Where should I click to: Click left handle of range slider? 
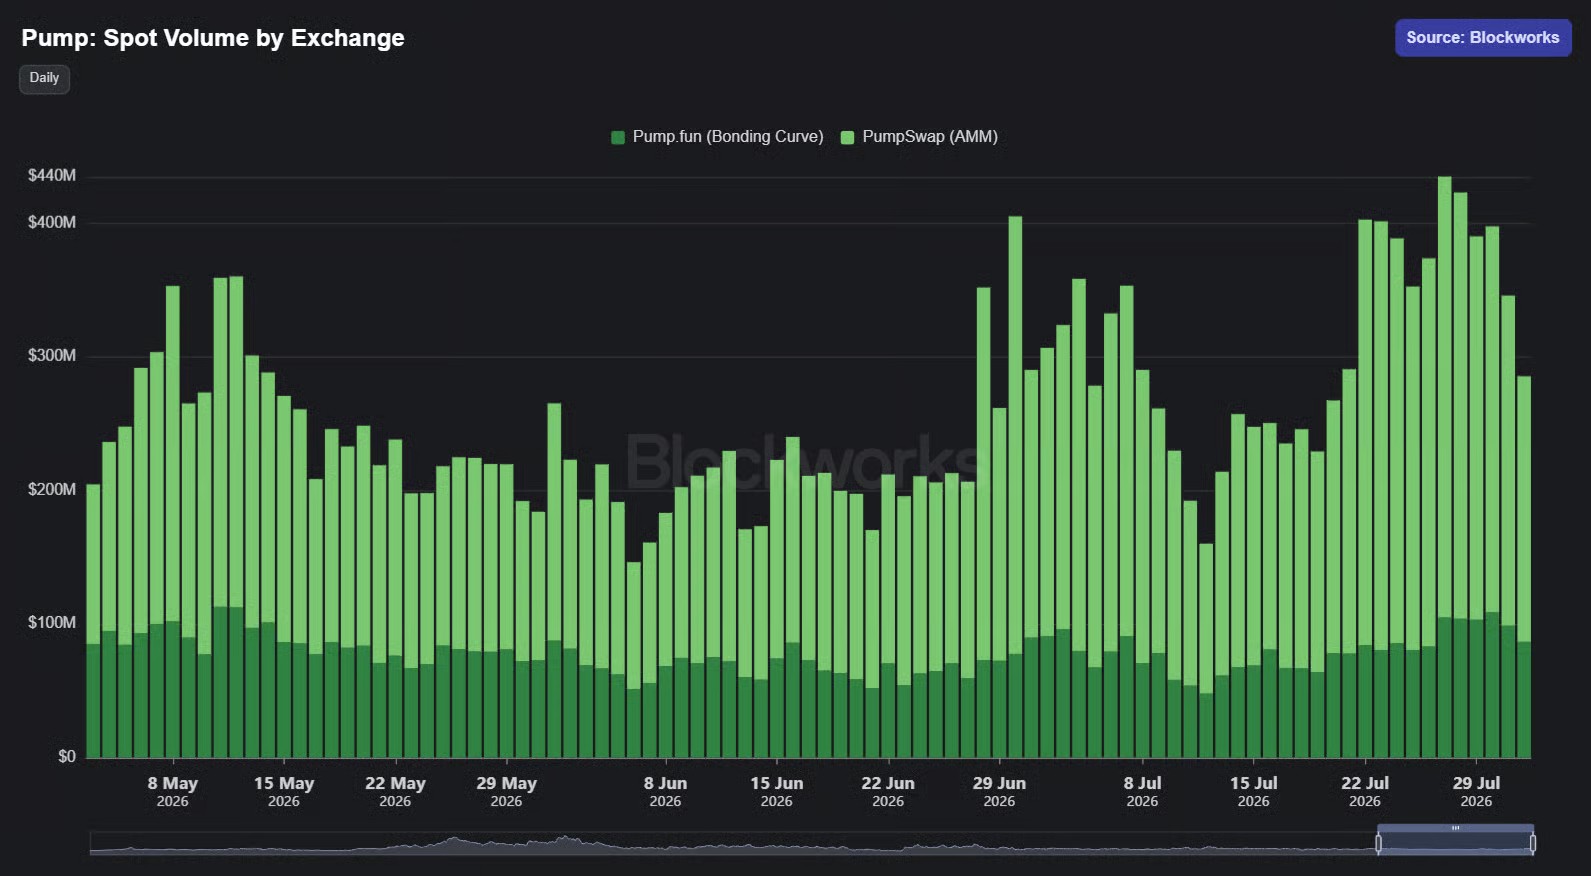(x=1378, y=843)
